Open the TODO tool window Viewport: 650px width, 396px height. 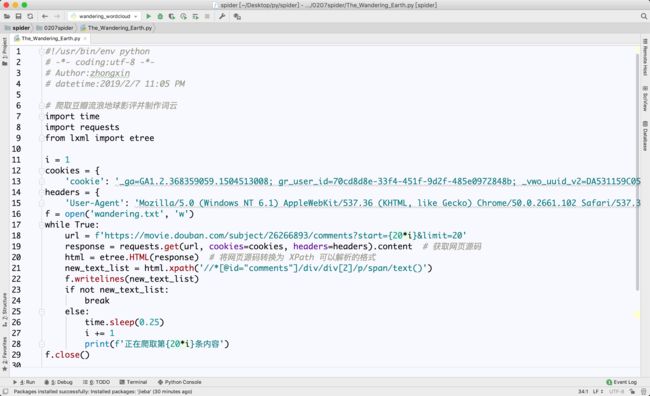96,382
